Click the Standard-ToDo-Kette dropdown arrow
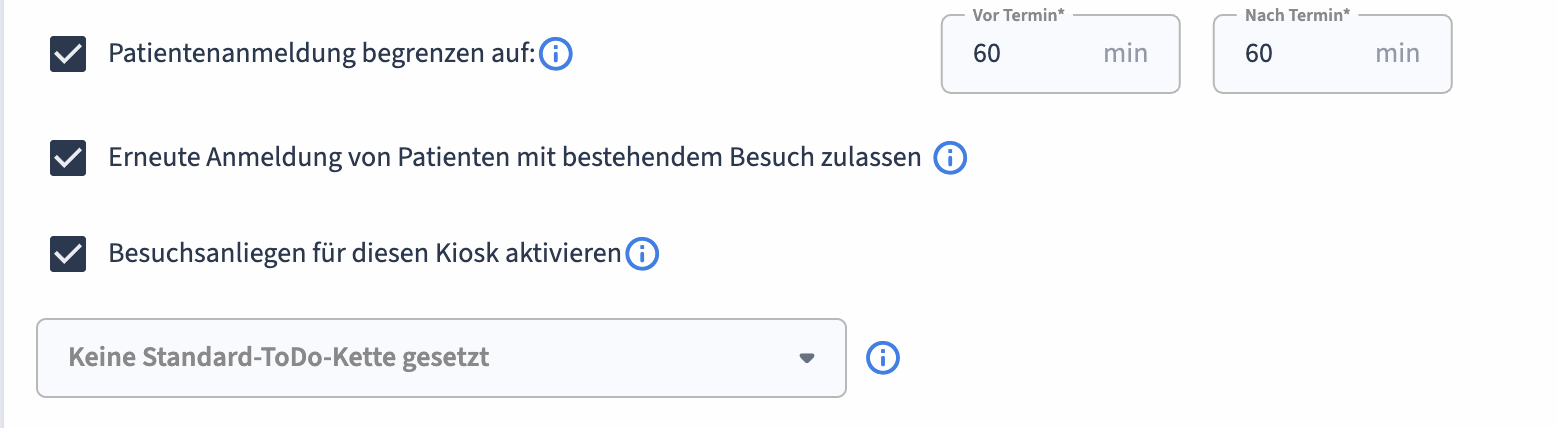This screenshot has width=1558, height=428. (807, 358)
